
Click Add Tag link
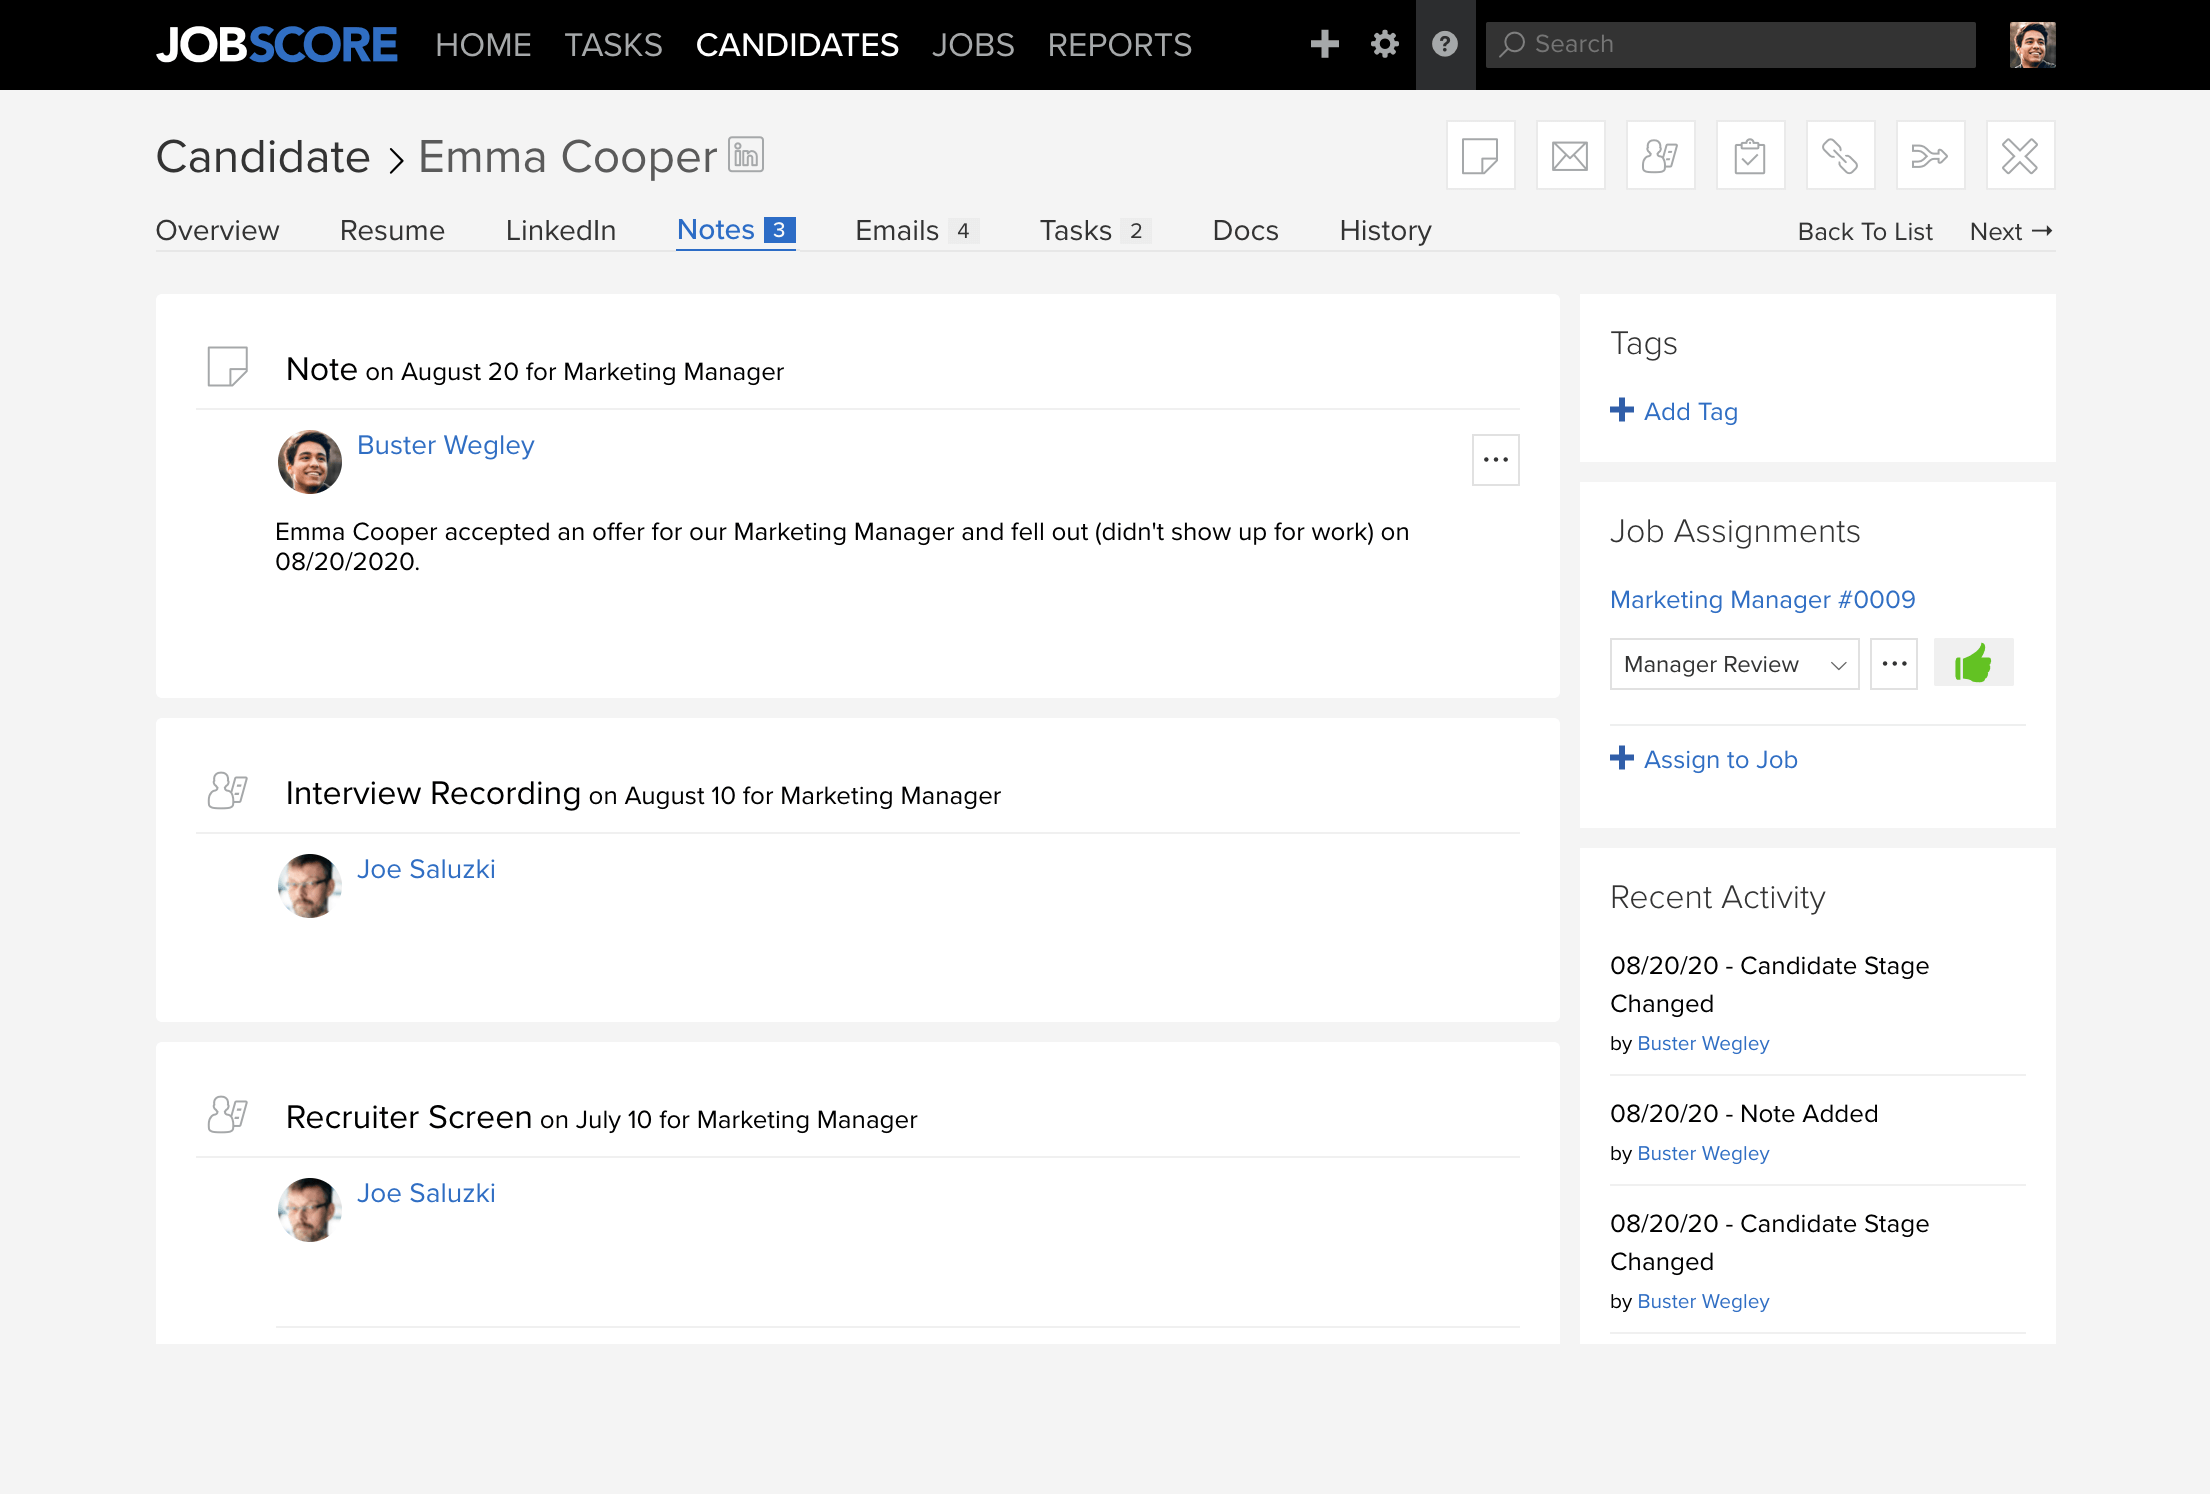(1674, 411)
